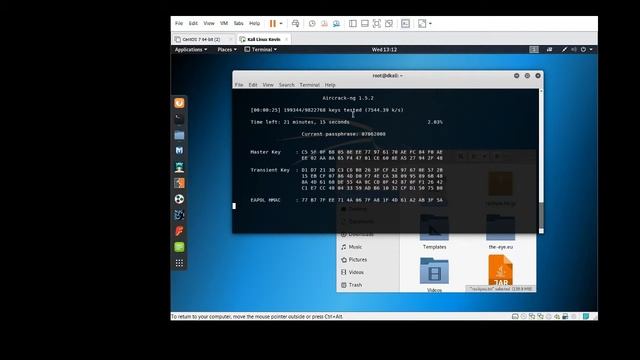Select Videos in Files sidebar
The image size is (640, 360).
(356, 272)
